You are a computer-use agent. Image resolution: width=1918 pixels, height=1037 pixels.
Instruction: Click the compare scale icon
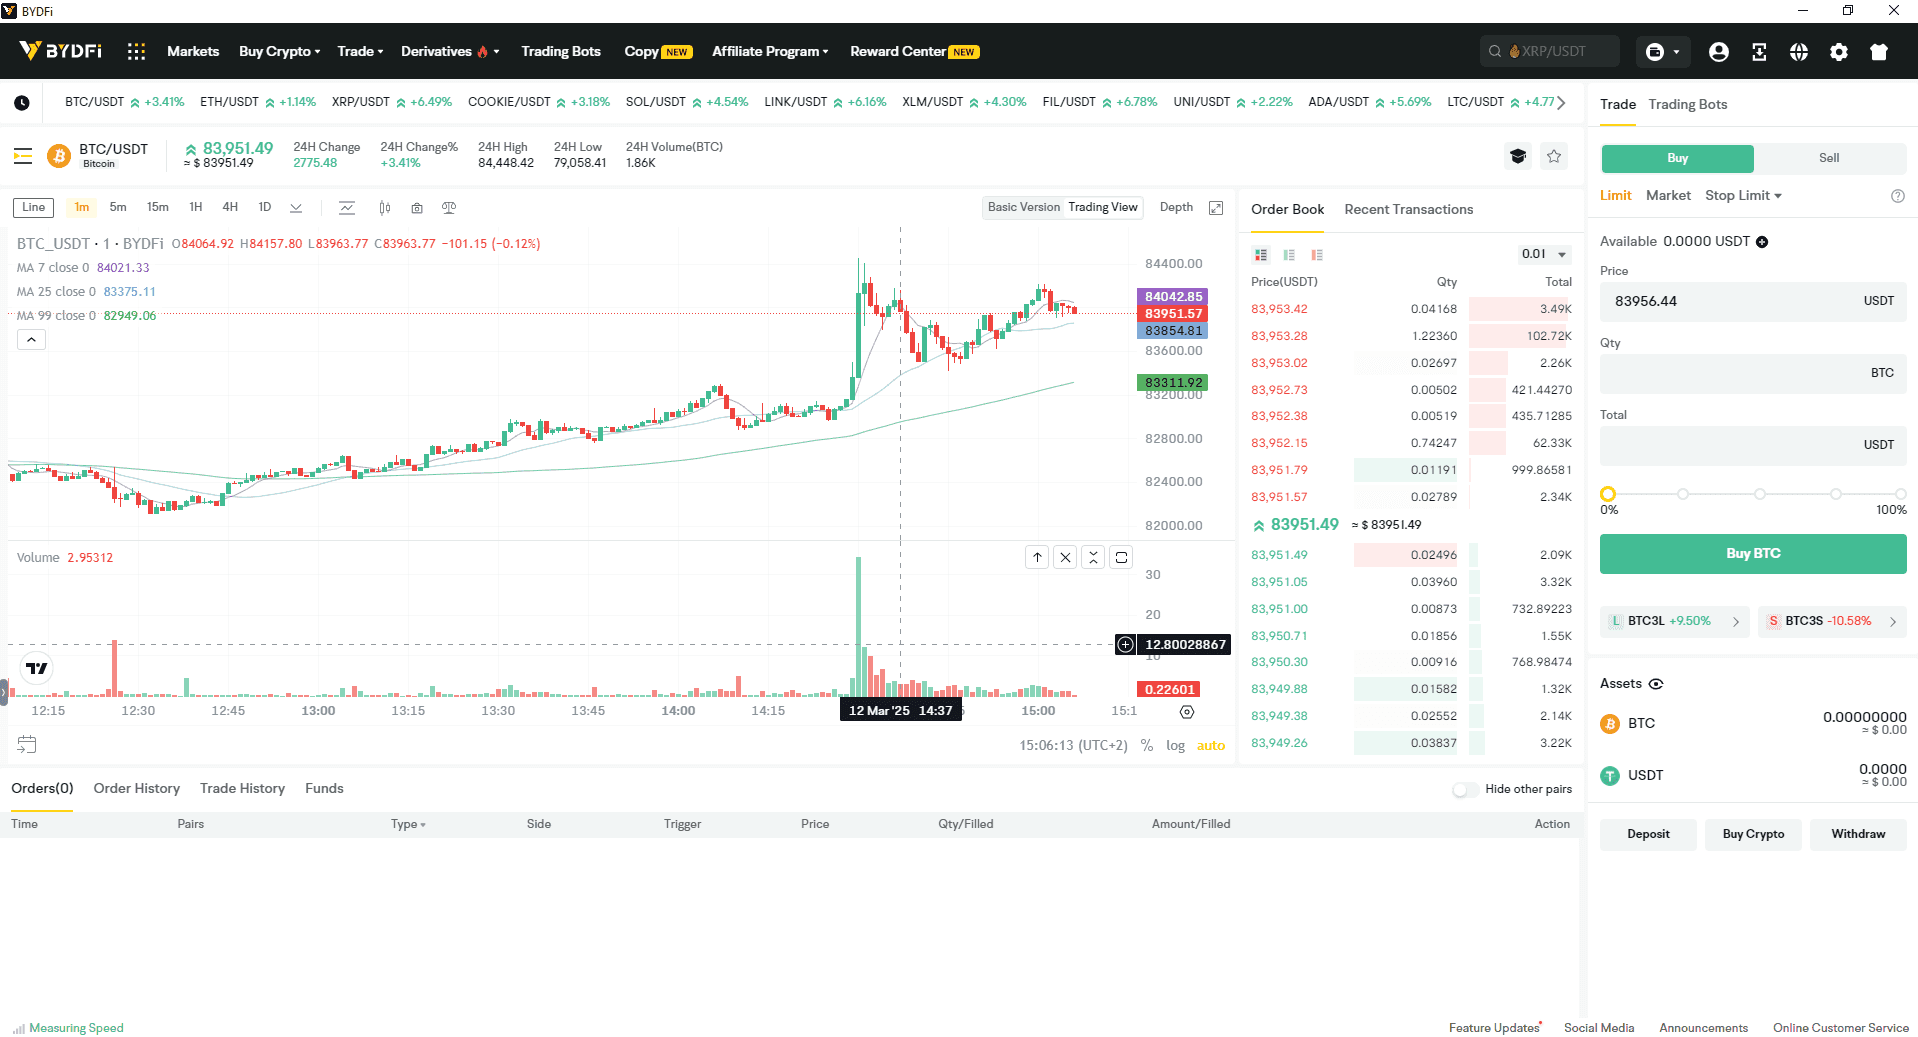449,208
